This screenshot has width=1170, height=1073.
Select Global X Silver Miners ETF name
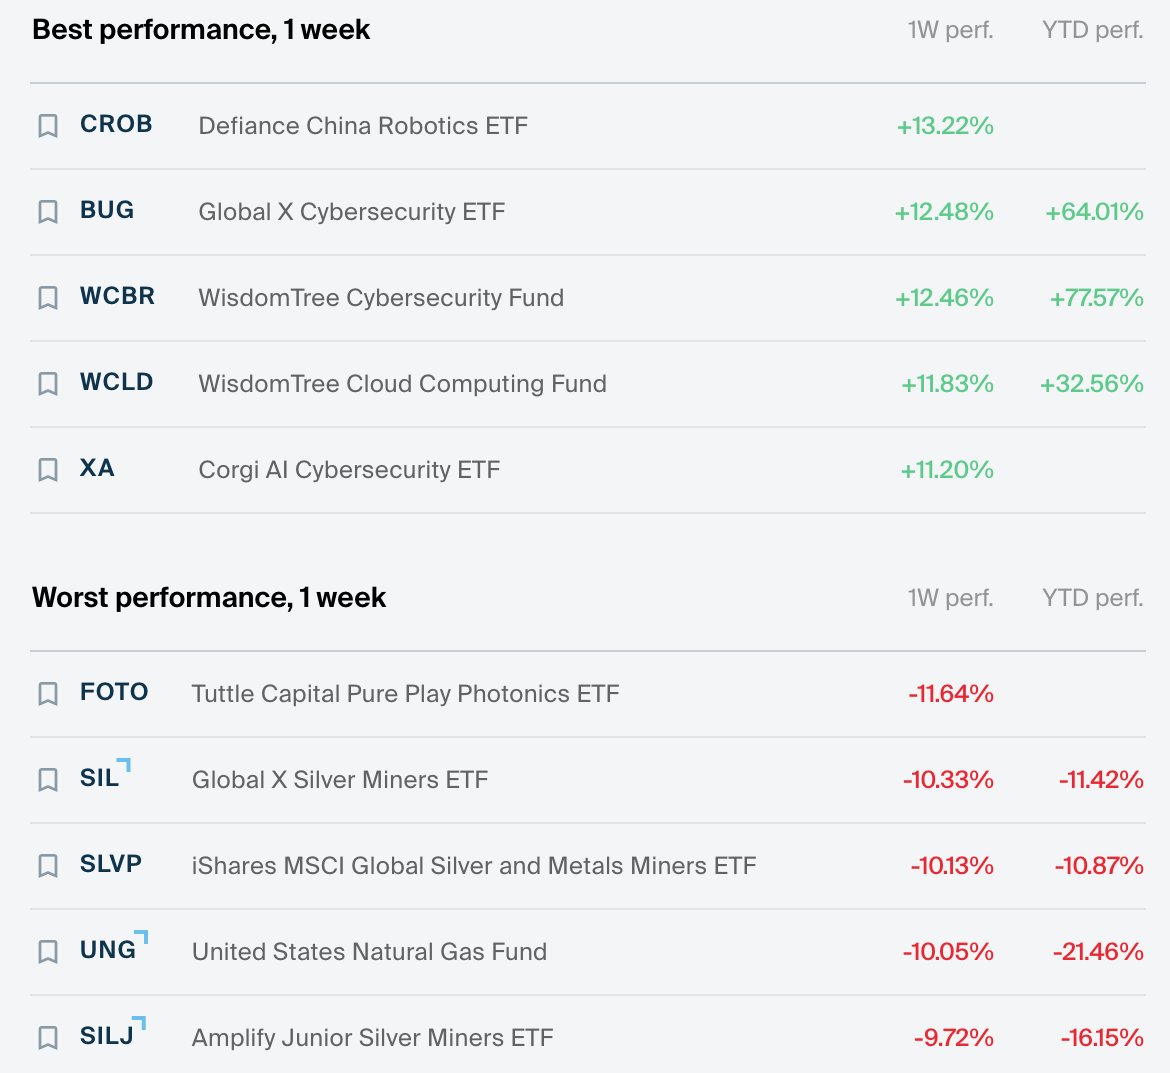tap(340, 779)
